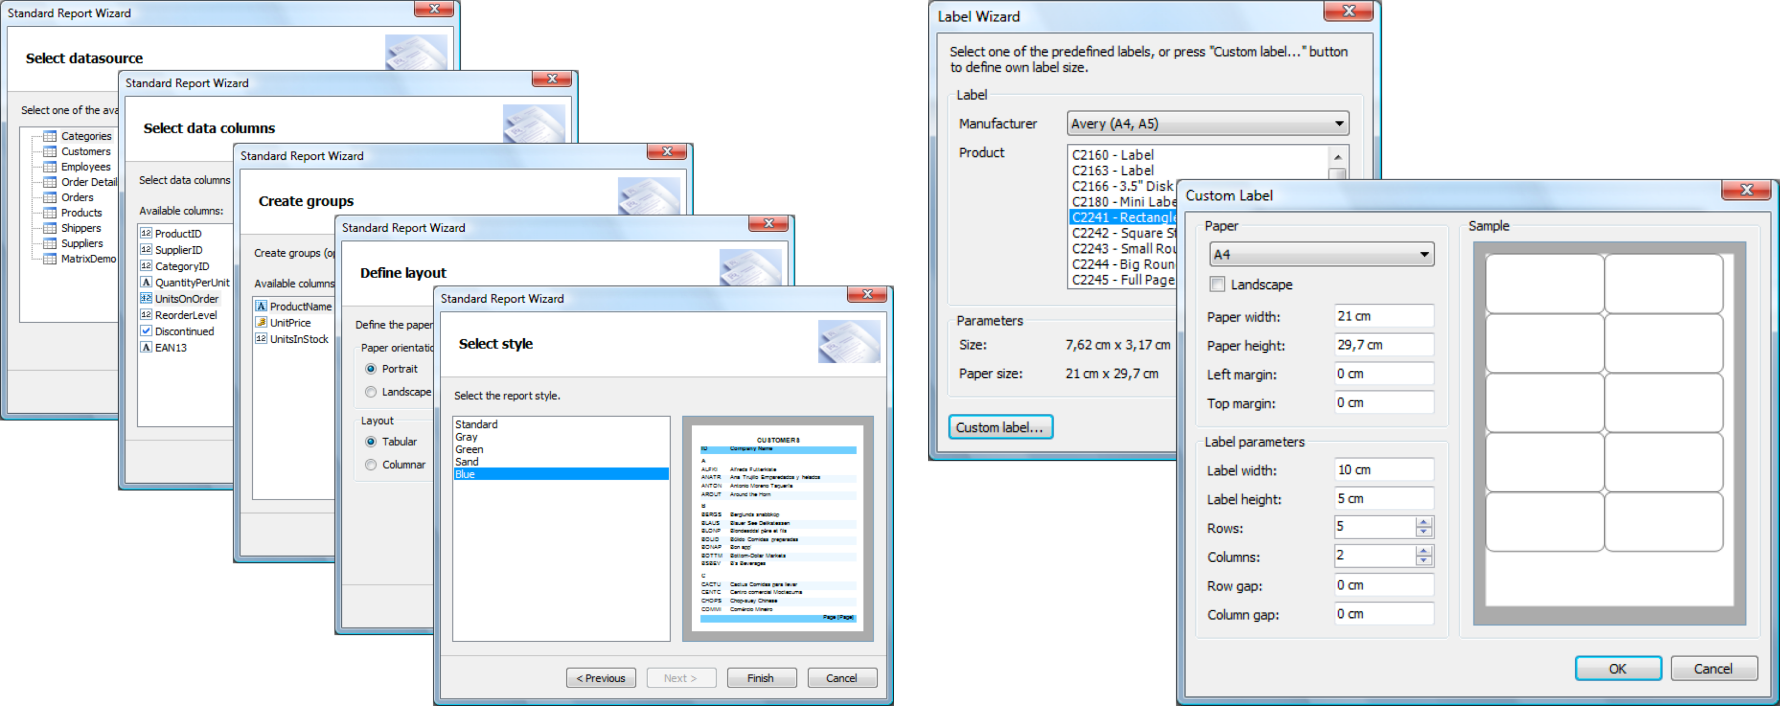
Task: Enable the Landscape checkbox in Custom Label
Action: point(1217,284)
